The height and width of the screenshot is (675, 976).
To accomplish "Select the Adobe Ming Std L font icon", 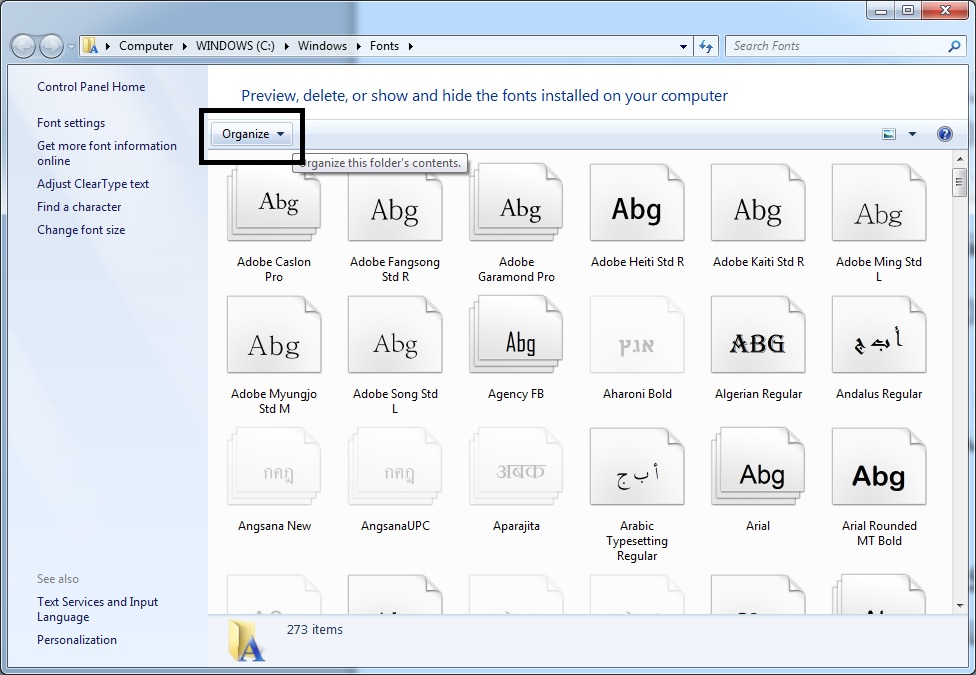I will [879, 202].
